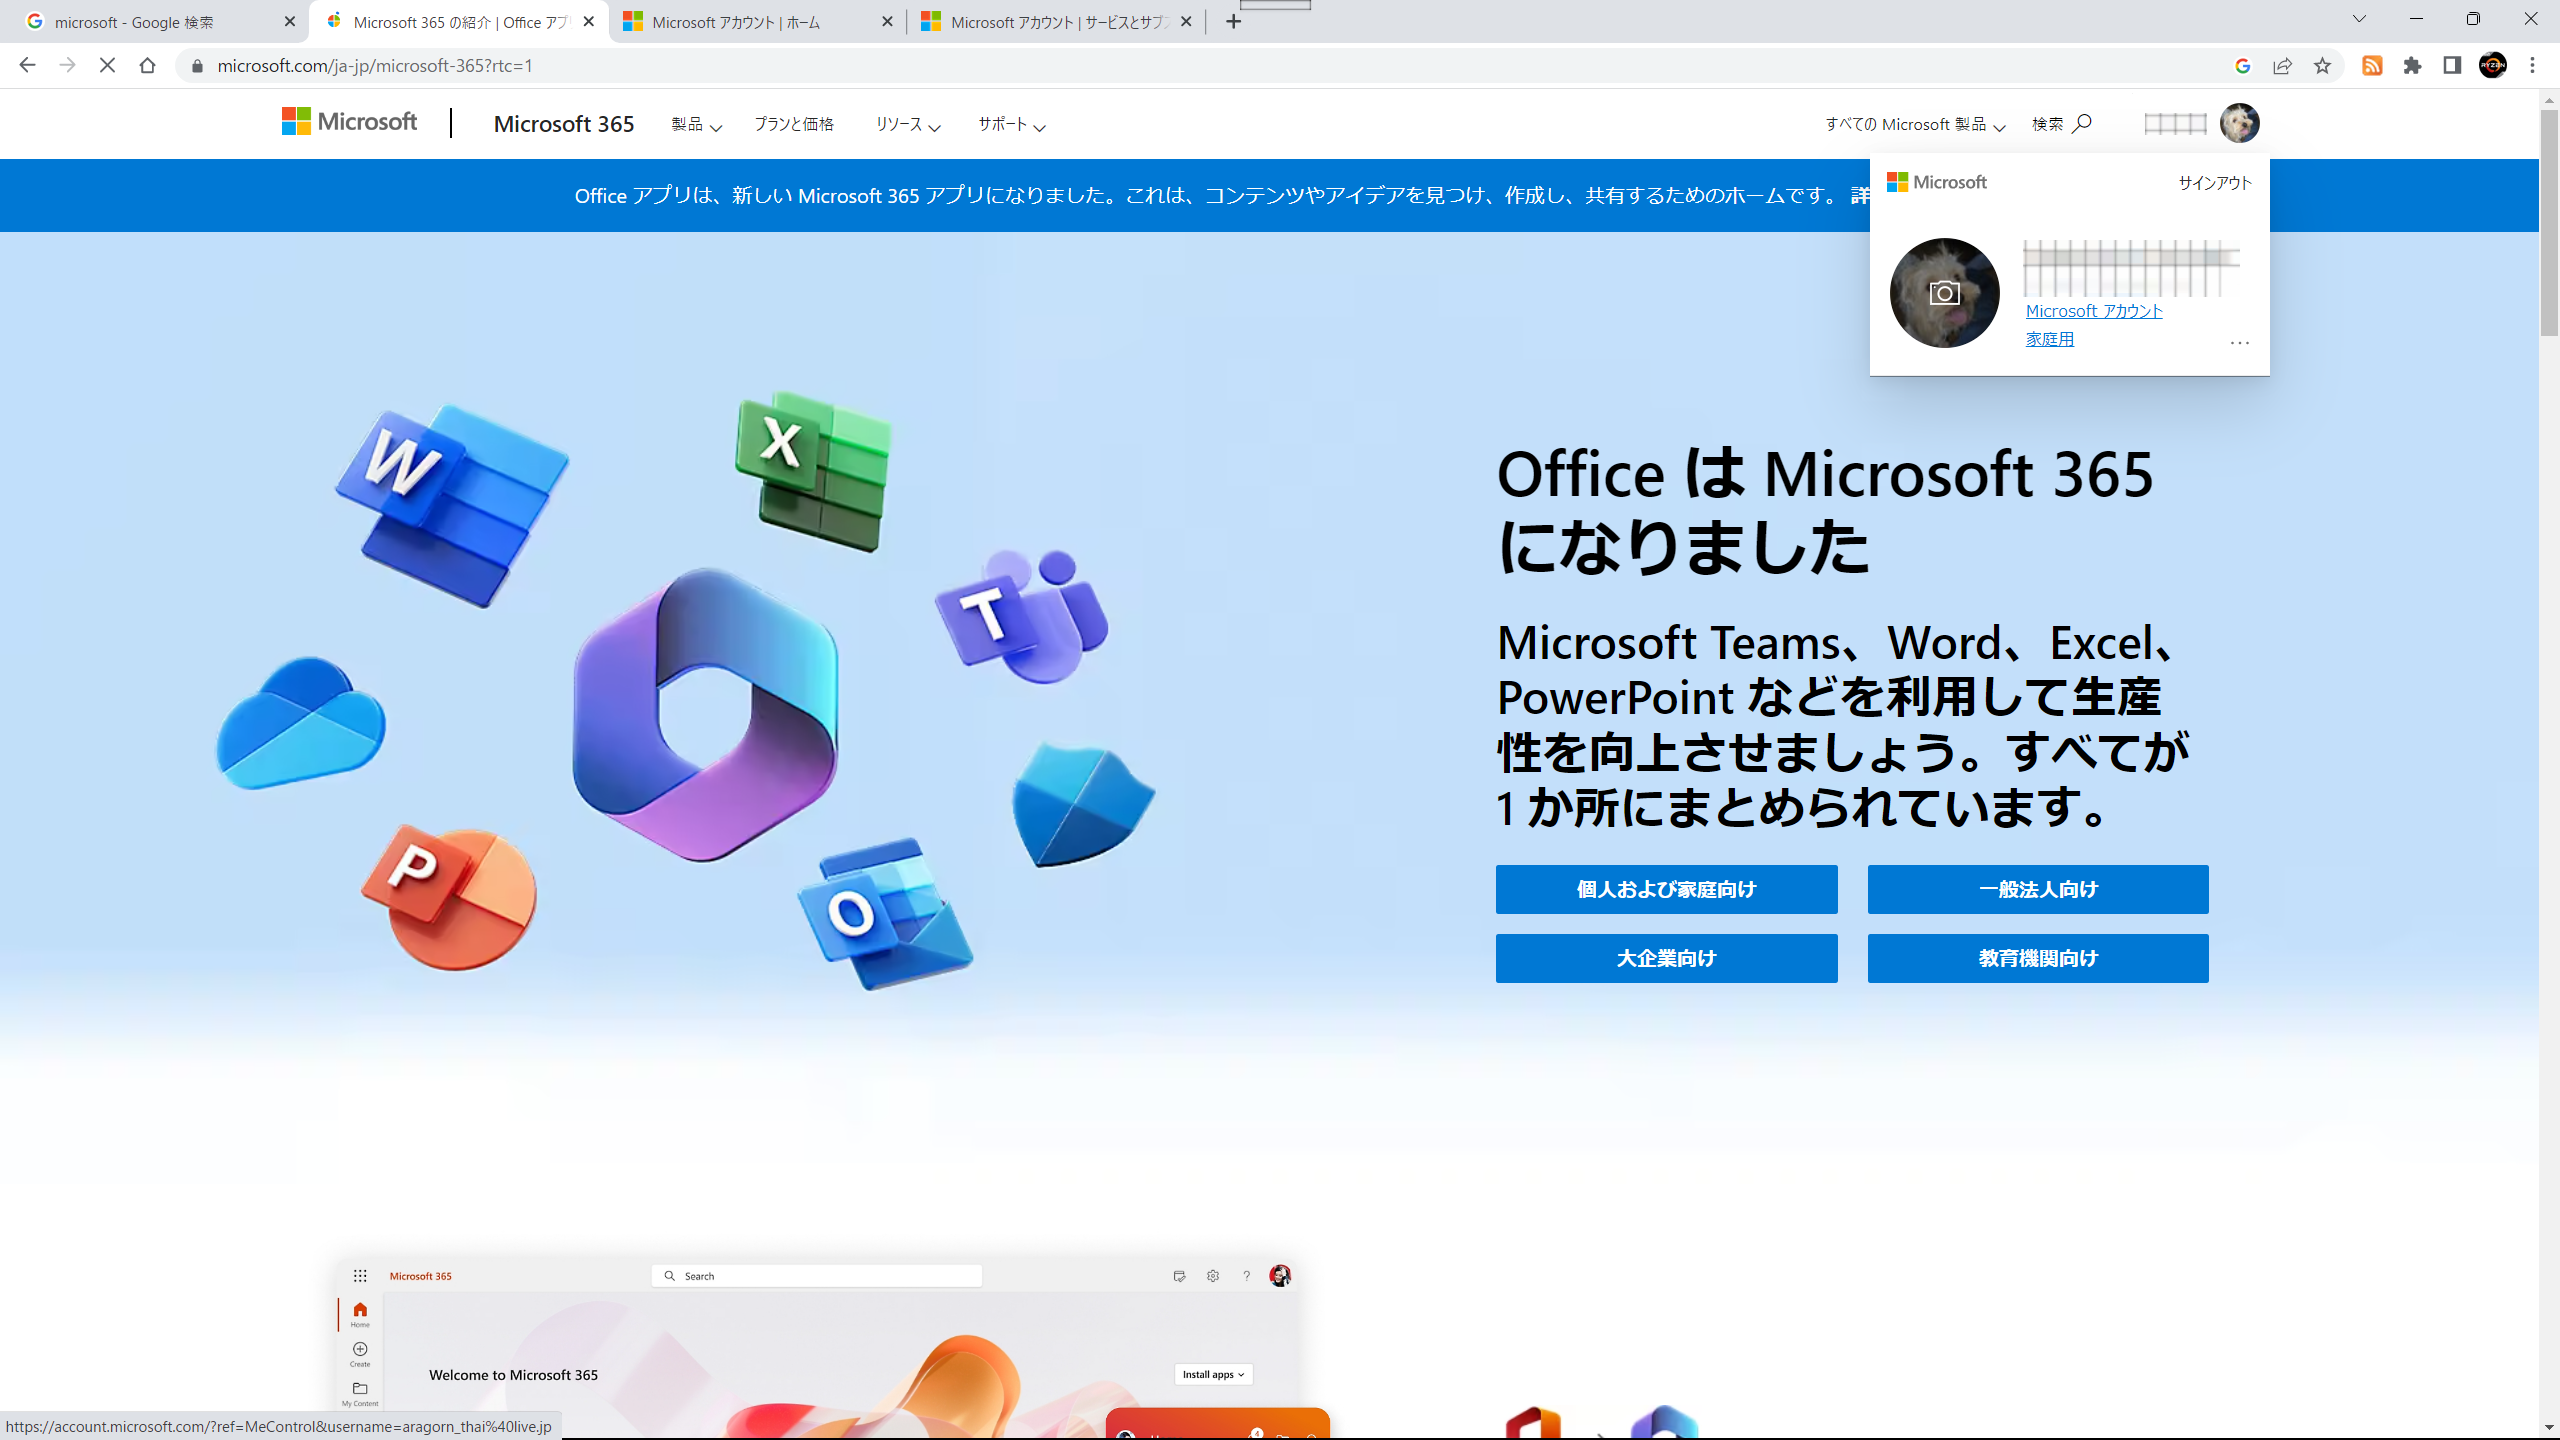Open the tab search chevron in title bar
Viewport: 2560px width, 1440px height.
pyautogui.click(x=2359, y=19)
